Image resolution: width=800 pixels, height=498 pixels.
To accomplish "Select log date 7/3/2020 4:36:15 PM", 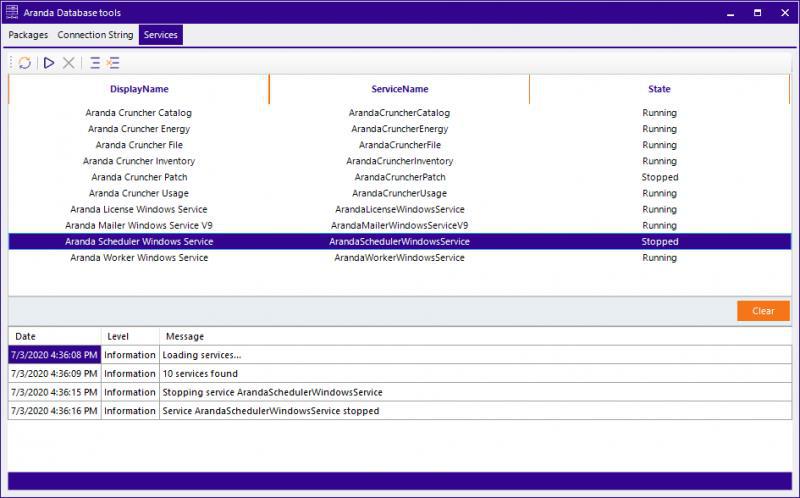I will click(x=55, y=392).
